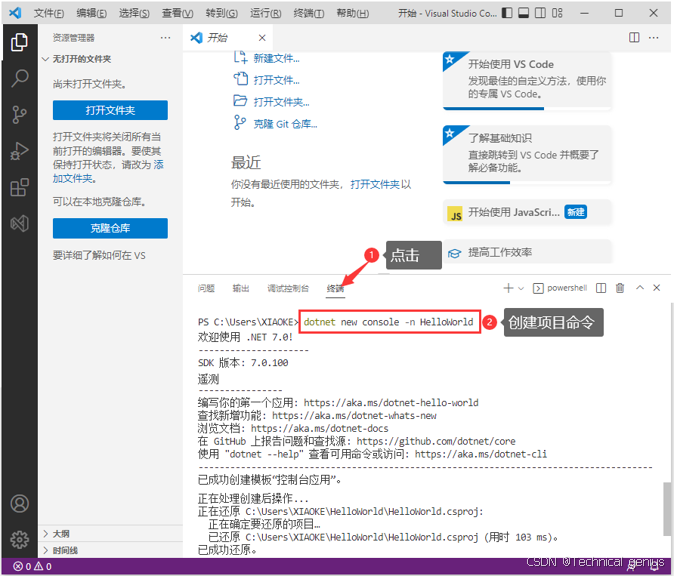Open the Accounts menu icon

point(19,504)
